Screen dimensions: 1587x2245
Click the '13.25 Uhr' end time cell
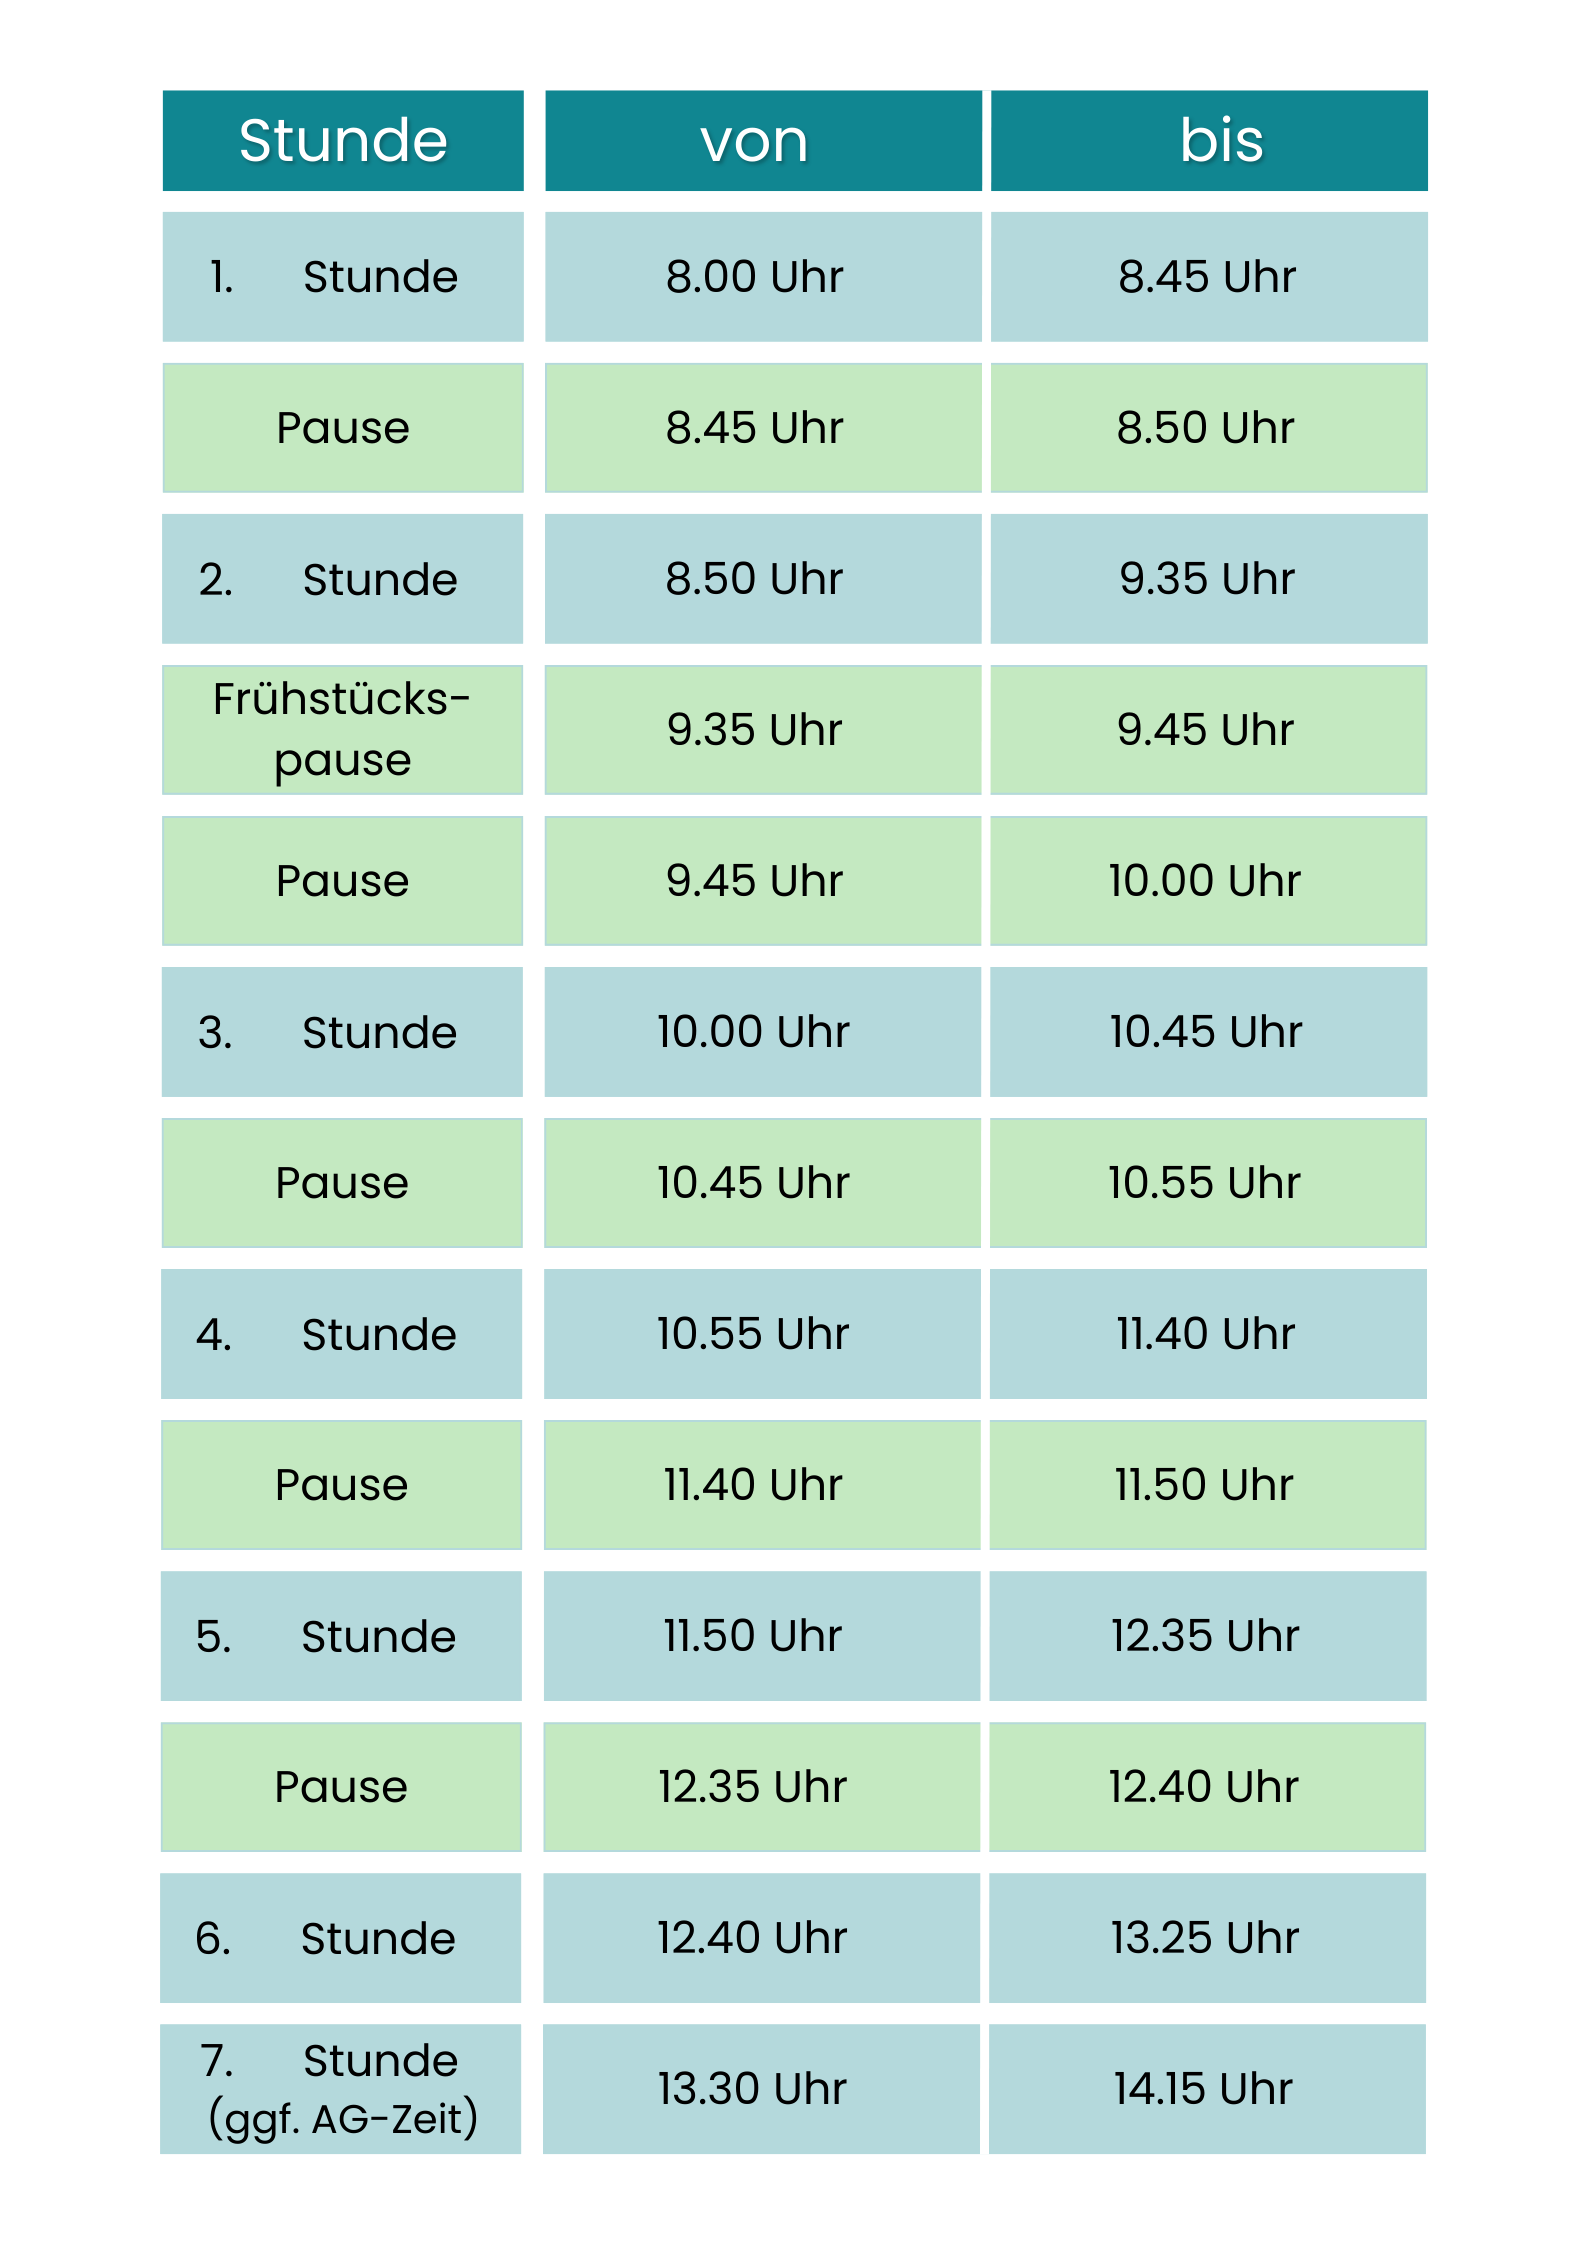[1208, 1938]
